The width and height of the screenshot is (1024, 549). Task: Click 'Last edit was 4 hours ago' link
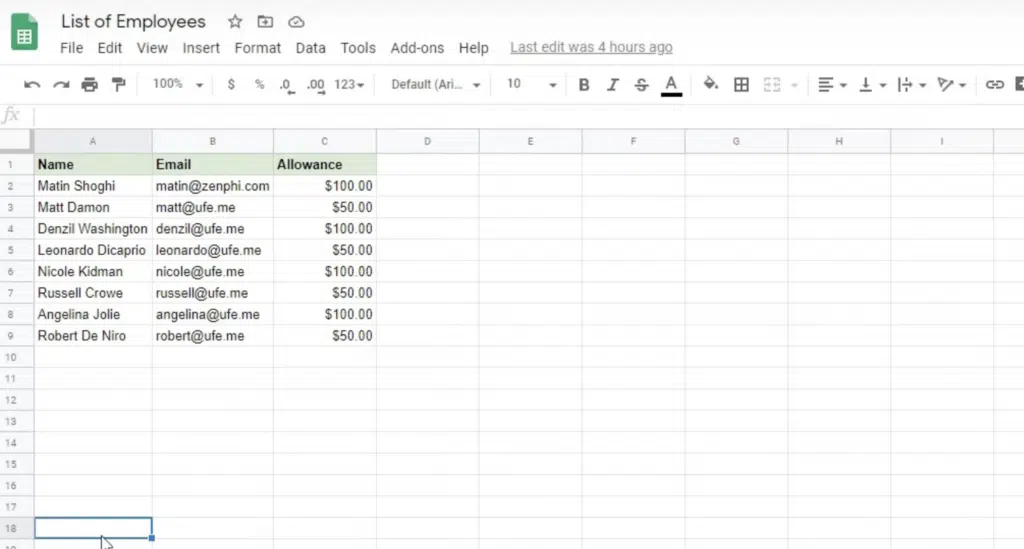tap(591, 47)
